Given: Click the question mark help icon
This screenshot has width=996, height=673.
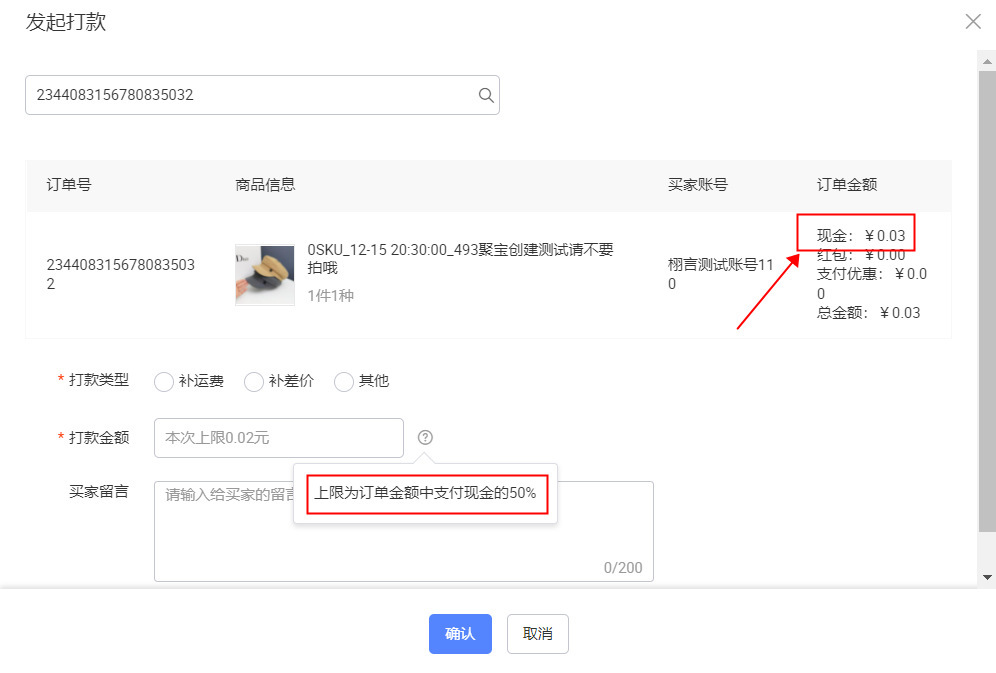Looking at the screenshot, I should point(425,437).
